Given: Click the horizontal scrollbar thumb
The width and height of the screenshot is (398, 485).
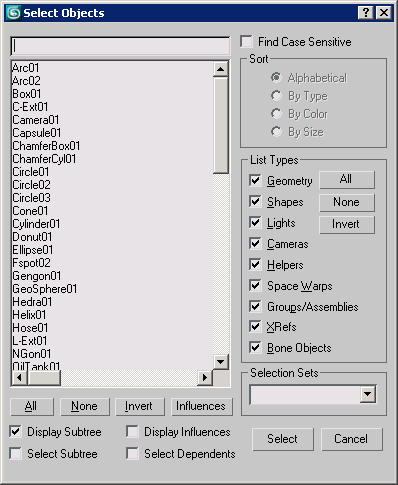Looking at the screenshot, I should point(44,378).
